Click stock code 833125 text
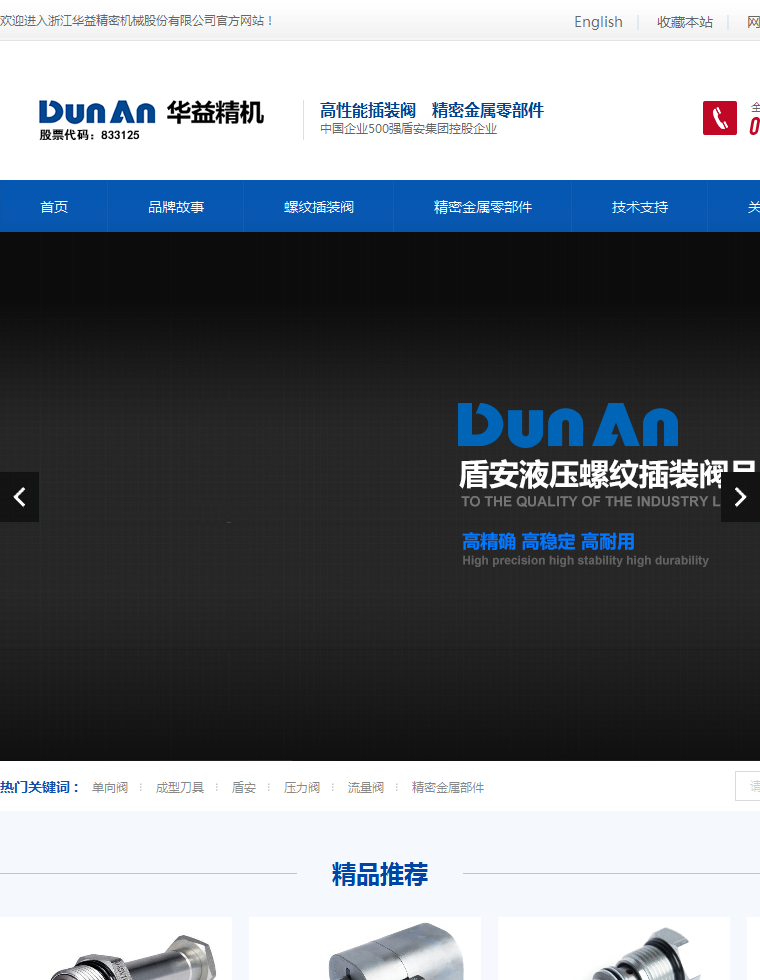Image resolution: width=760 pixels, height=980 pixels. coord(89,135)
